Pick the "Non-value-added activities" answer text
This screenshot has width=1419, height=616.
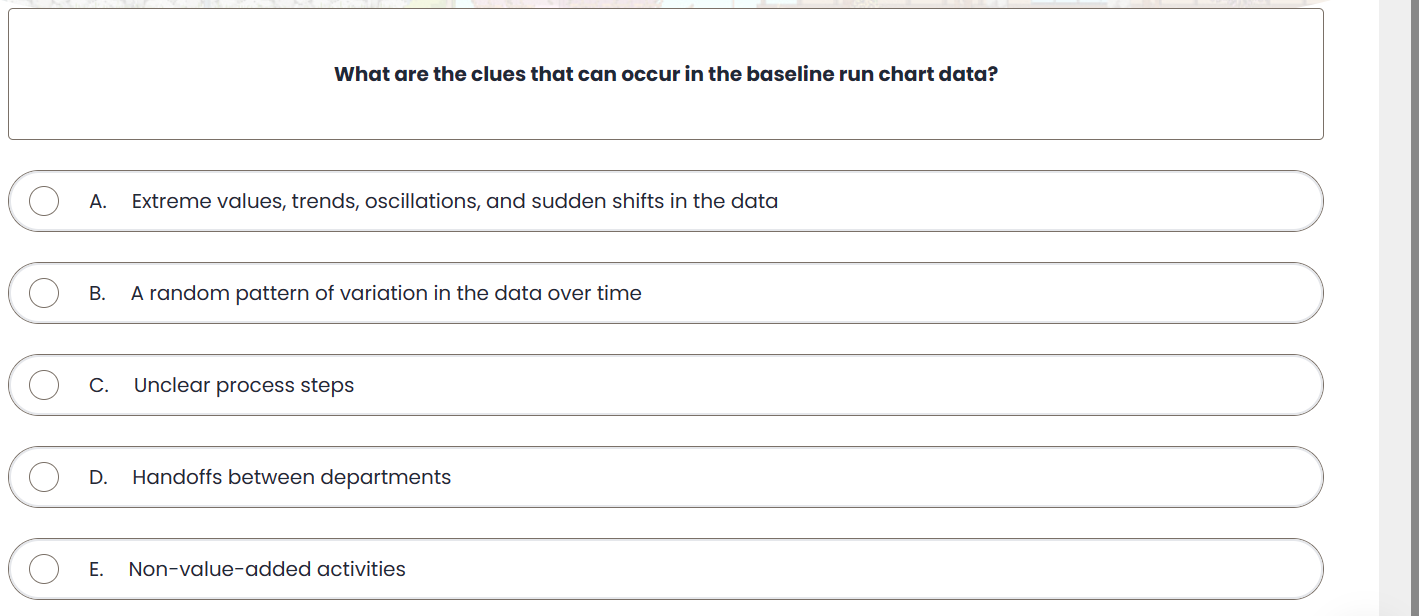click(267, 569)
